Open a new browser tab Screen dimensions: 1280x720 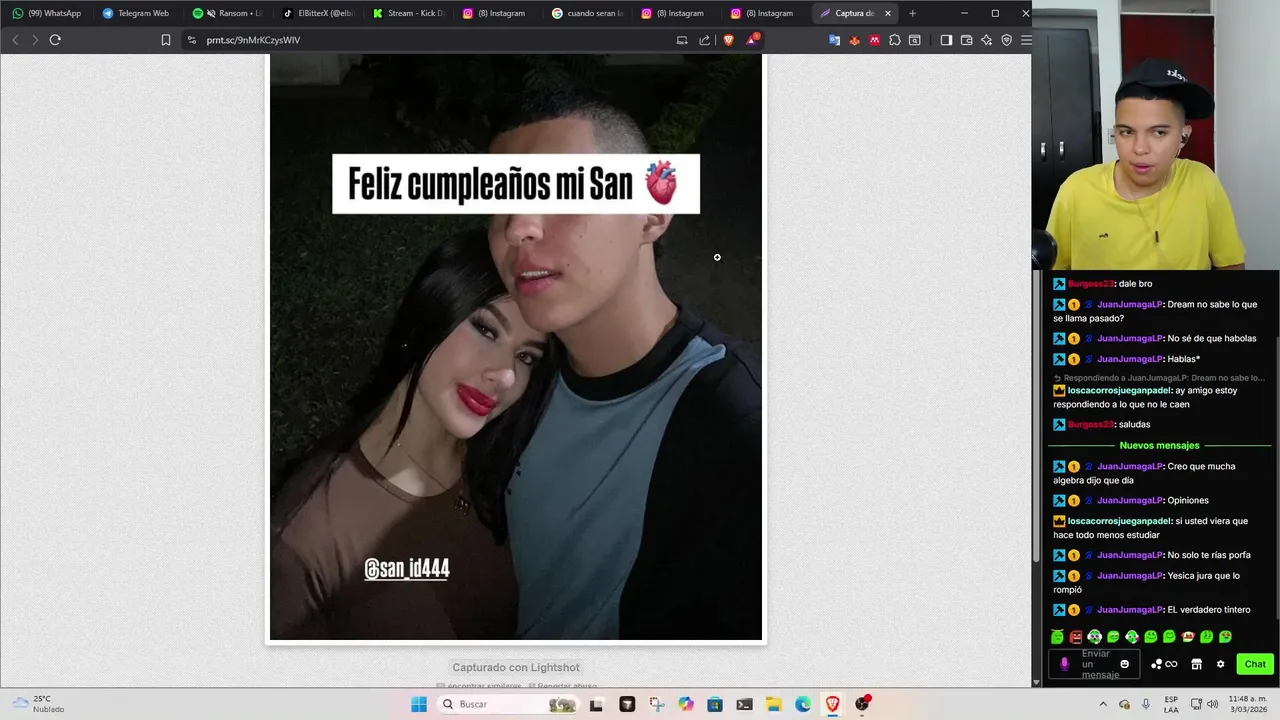912,13
